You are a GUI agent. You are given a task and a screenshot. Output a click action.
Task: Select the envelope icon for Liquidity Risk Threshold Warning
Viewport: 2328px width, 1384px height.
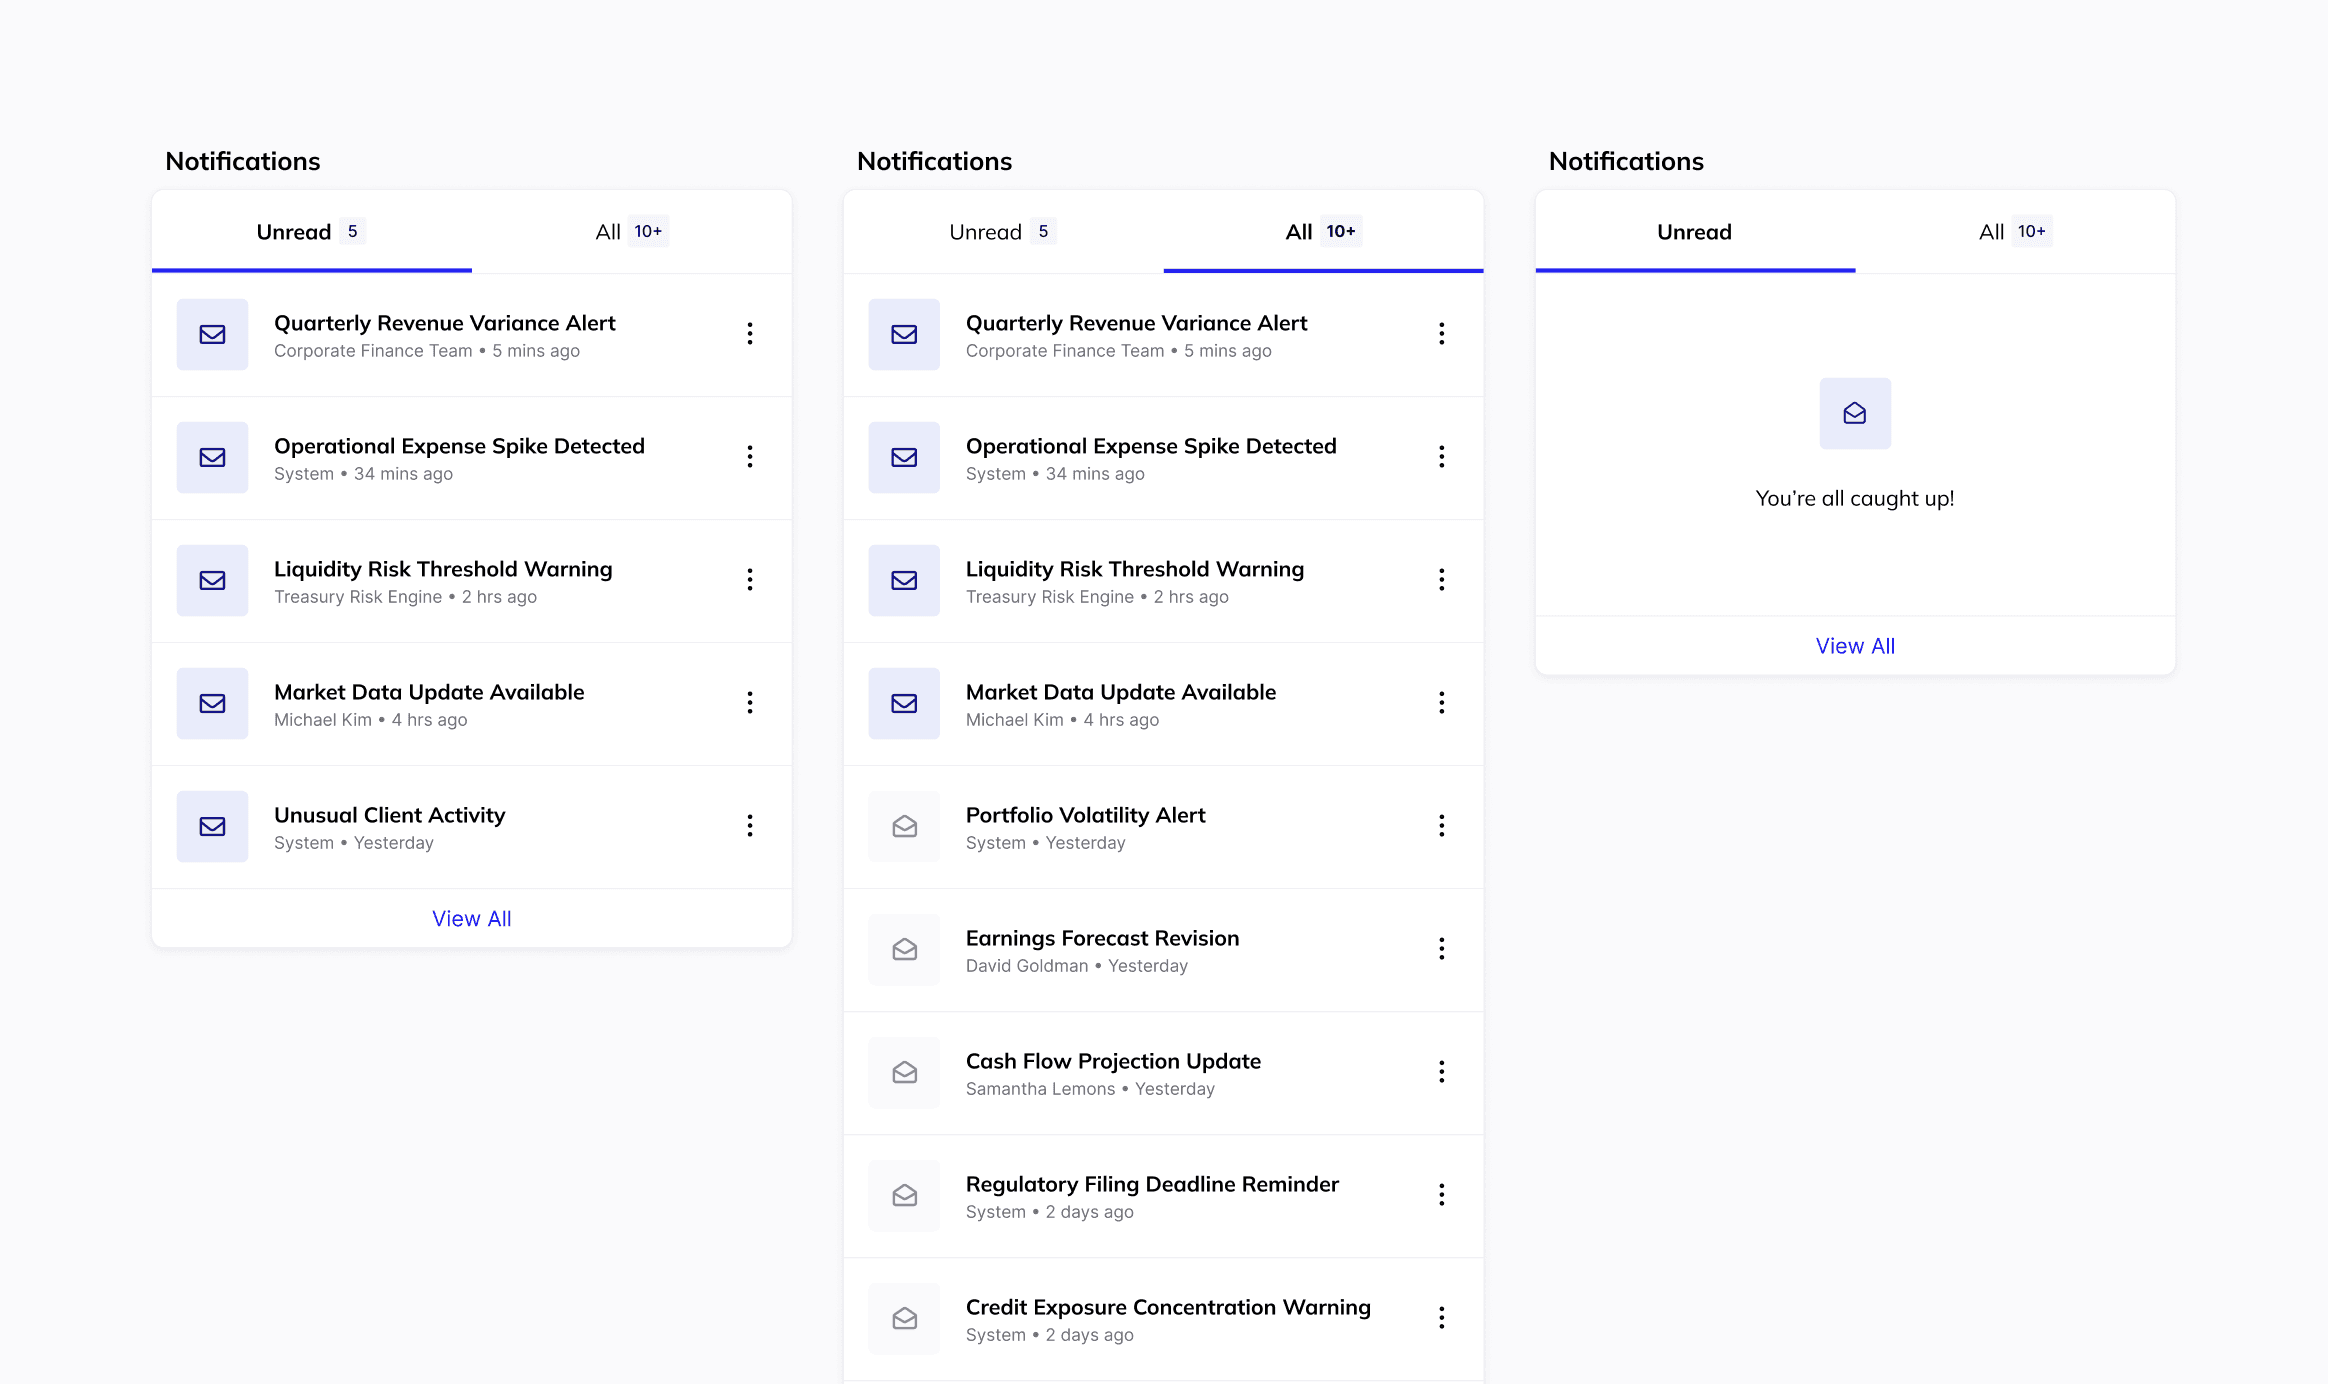click(212, 580)
